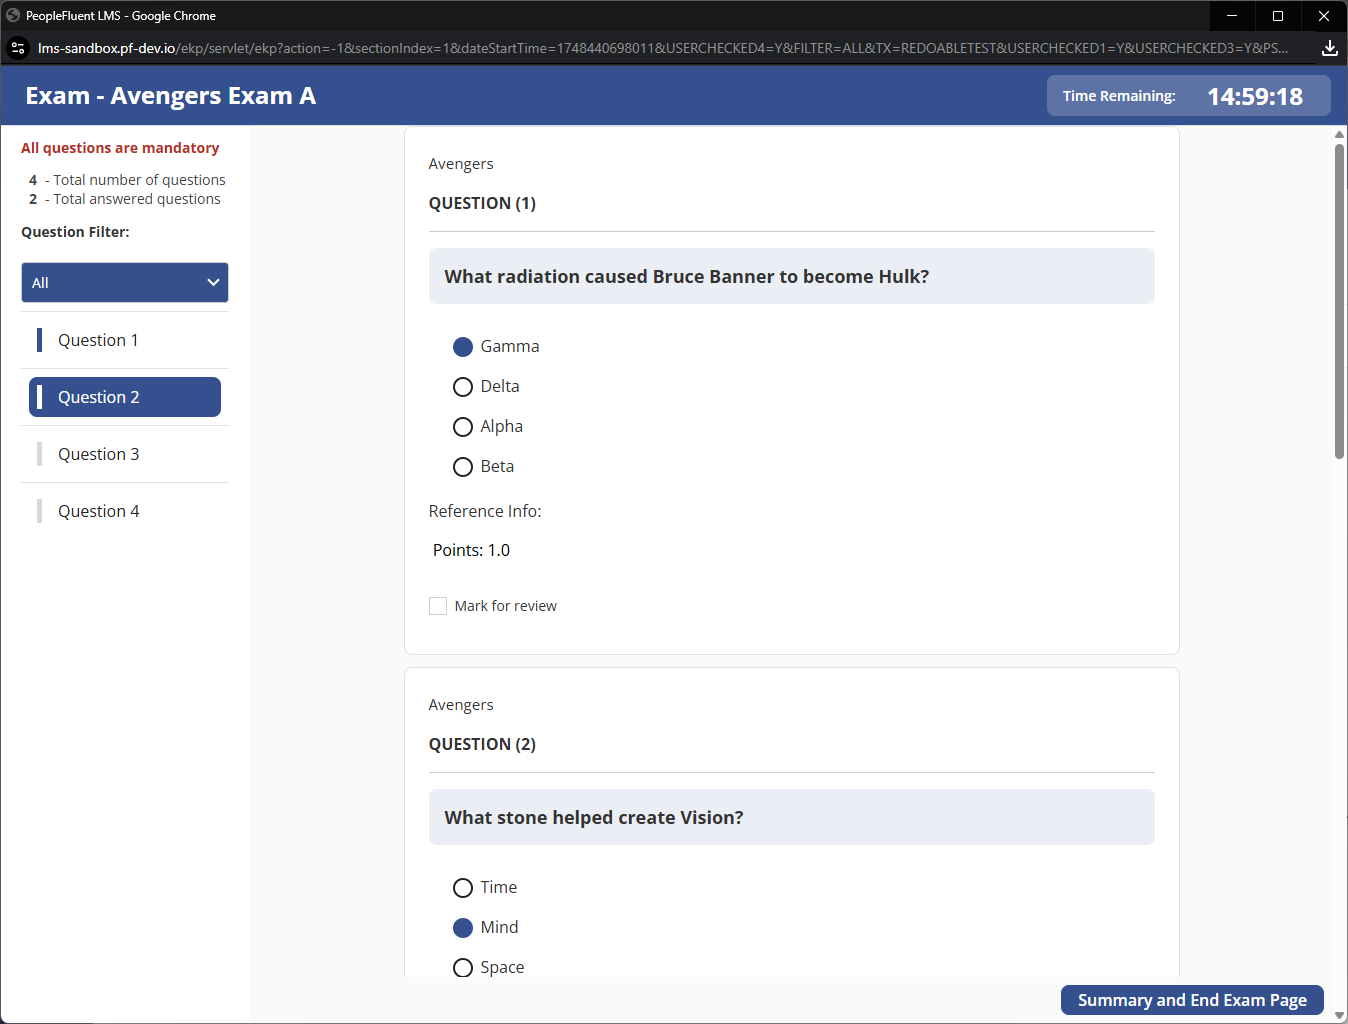Pick the Space stone option
This screenshot has width=1348, height=1024.
pos(463,968)
